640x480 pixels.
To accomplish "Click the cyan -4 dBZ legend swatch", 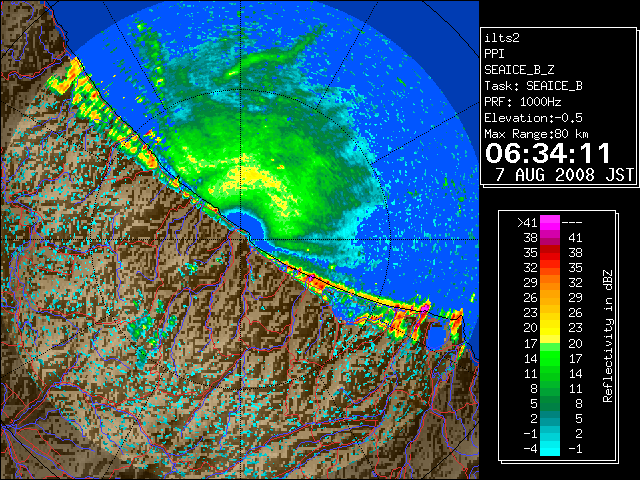I will point(550,449).
